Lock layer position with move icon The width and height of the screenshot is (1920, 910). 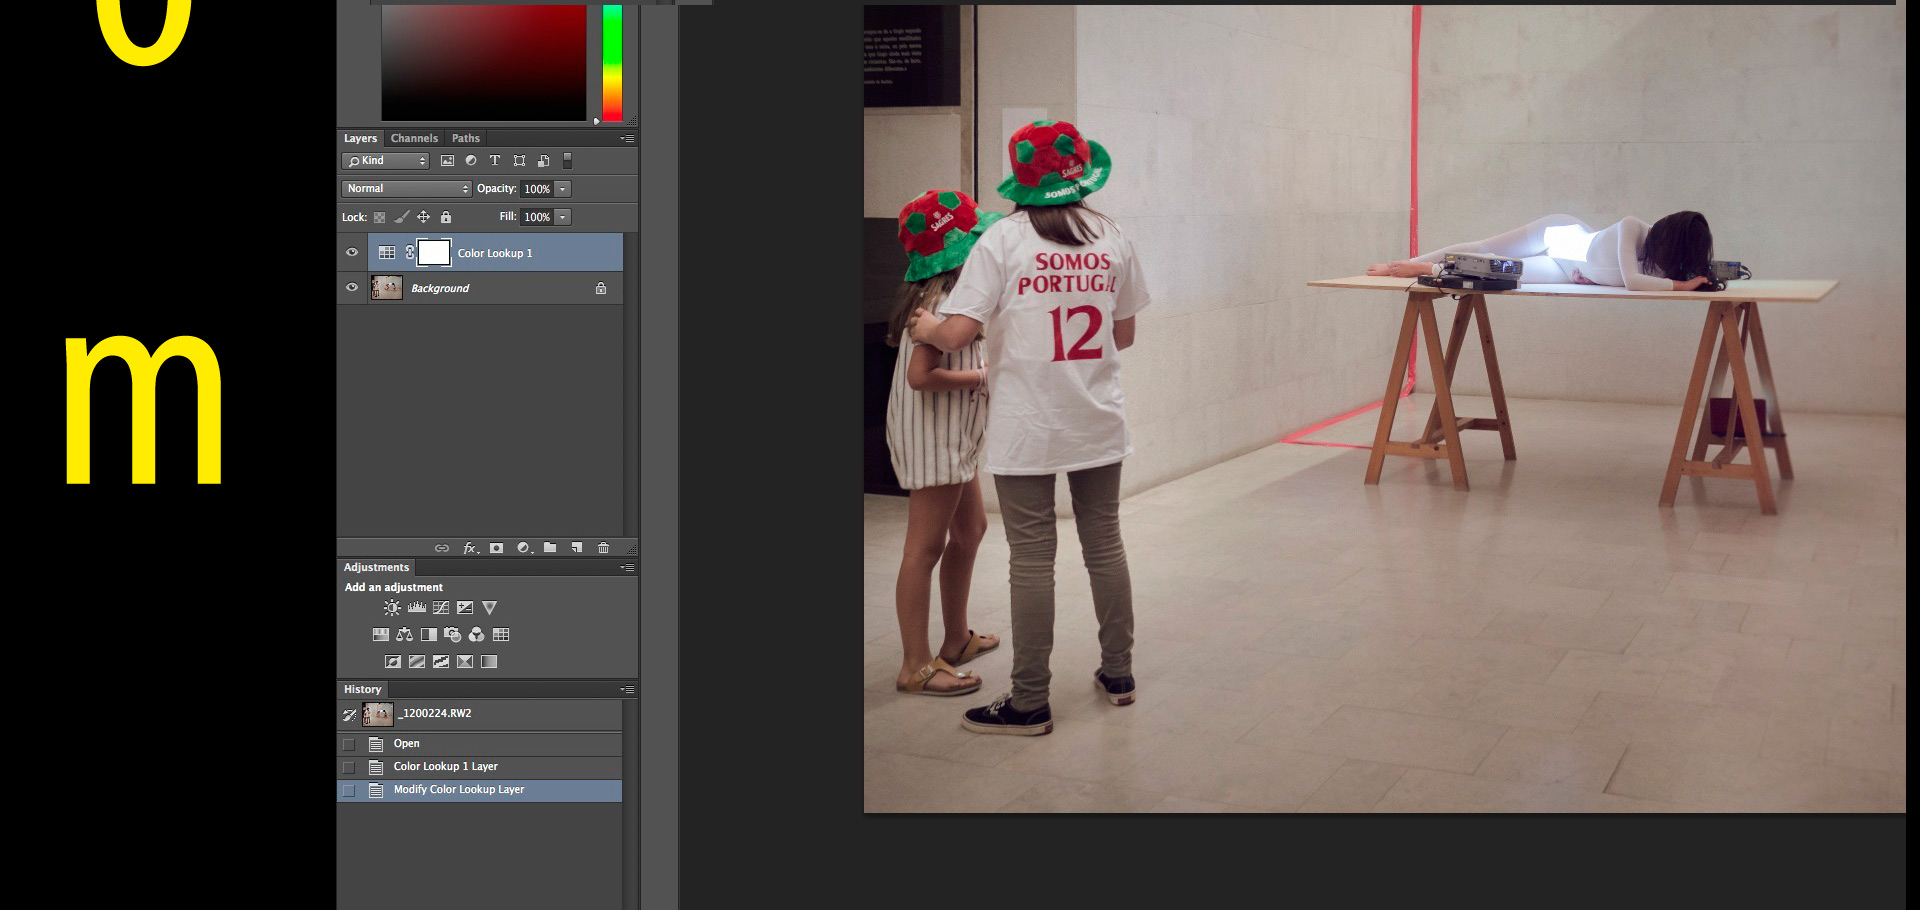(423, 217)
